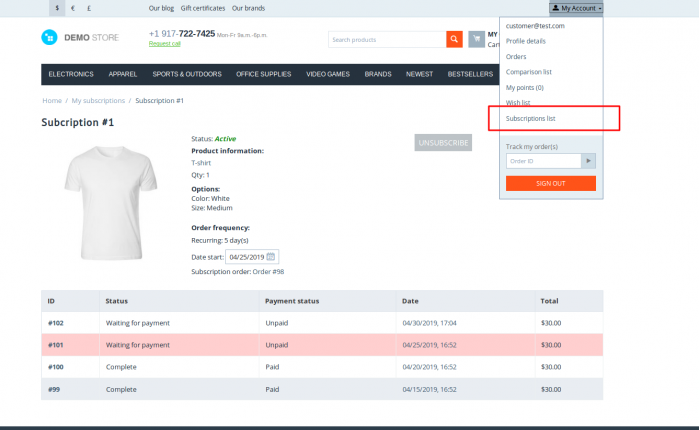Click the white T-shirt product image
The width and height of the screenshot is (700, 430).
pos(111,203)
